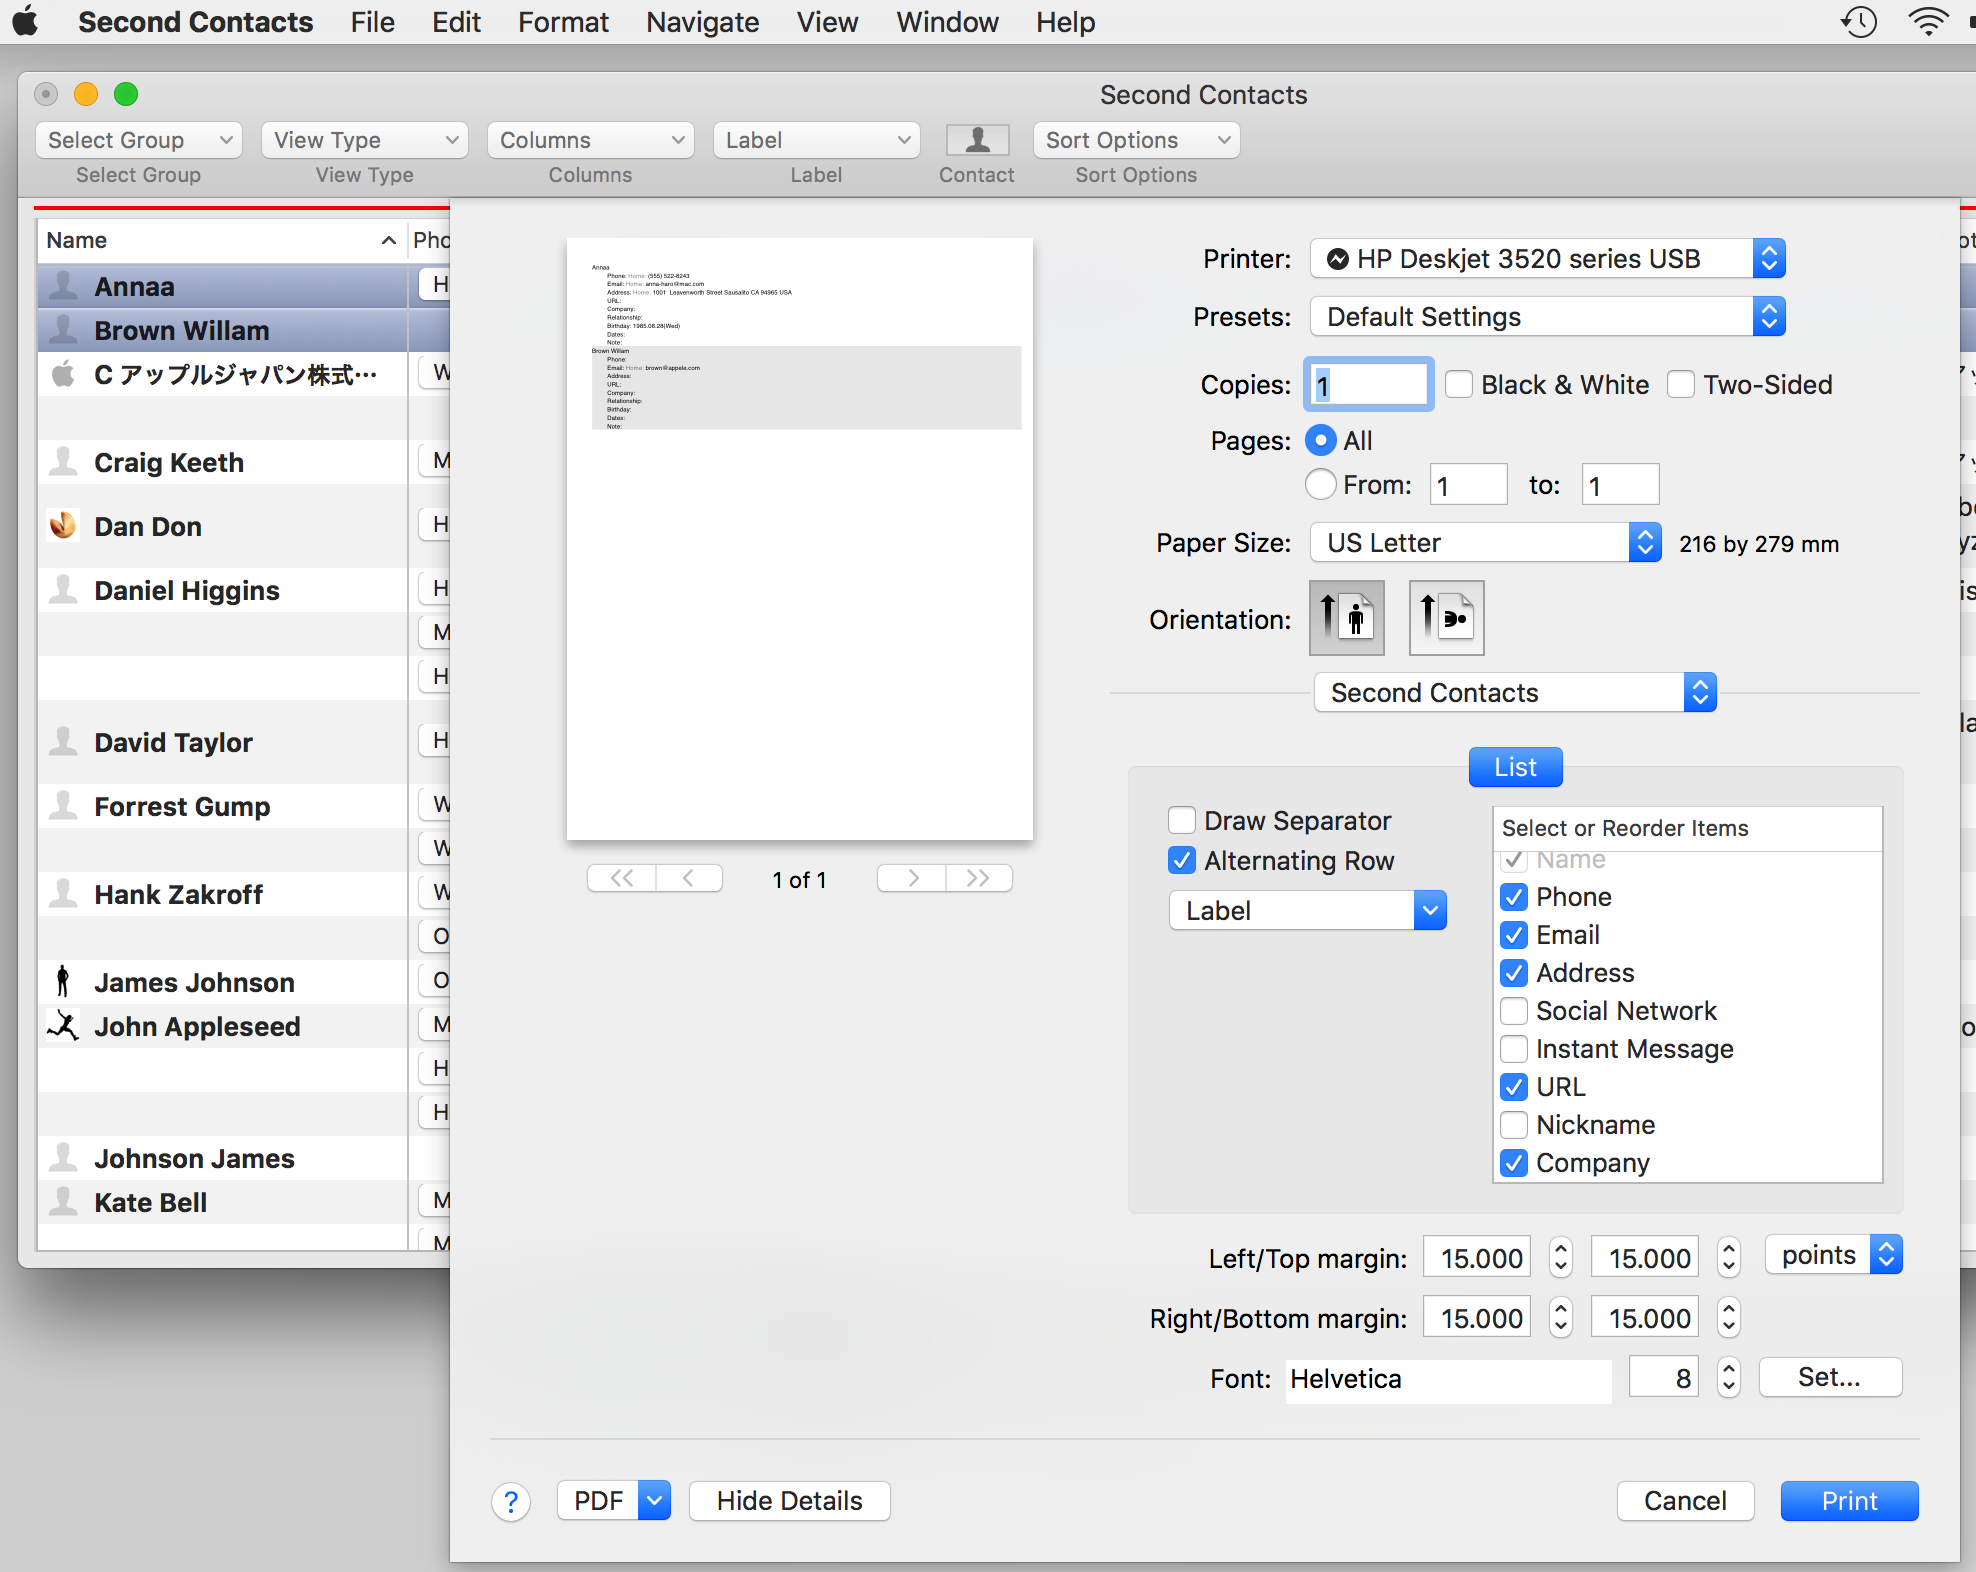Adjust the bottom margin stepper
The image size is (1976, 1572).
1729,1317
